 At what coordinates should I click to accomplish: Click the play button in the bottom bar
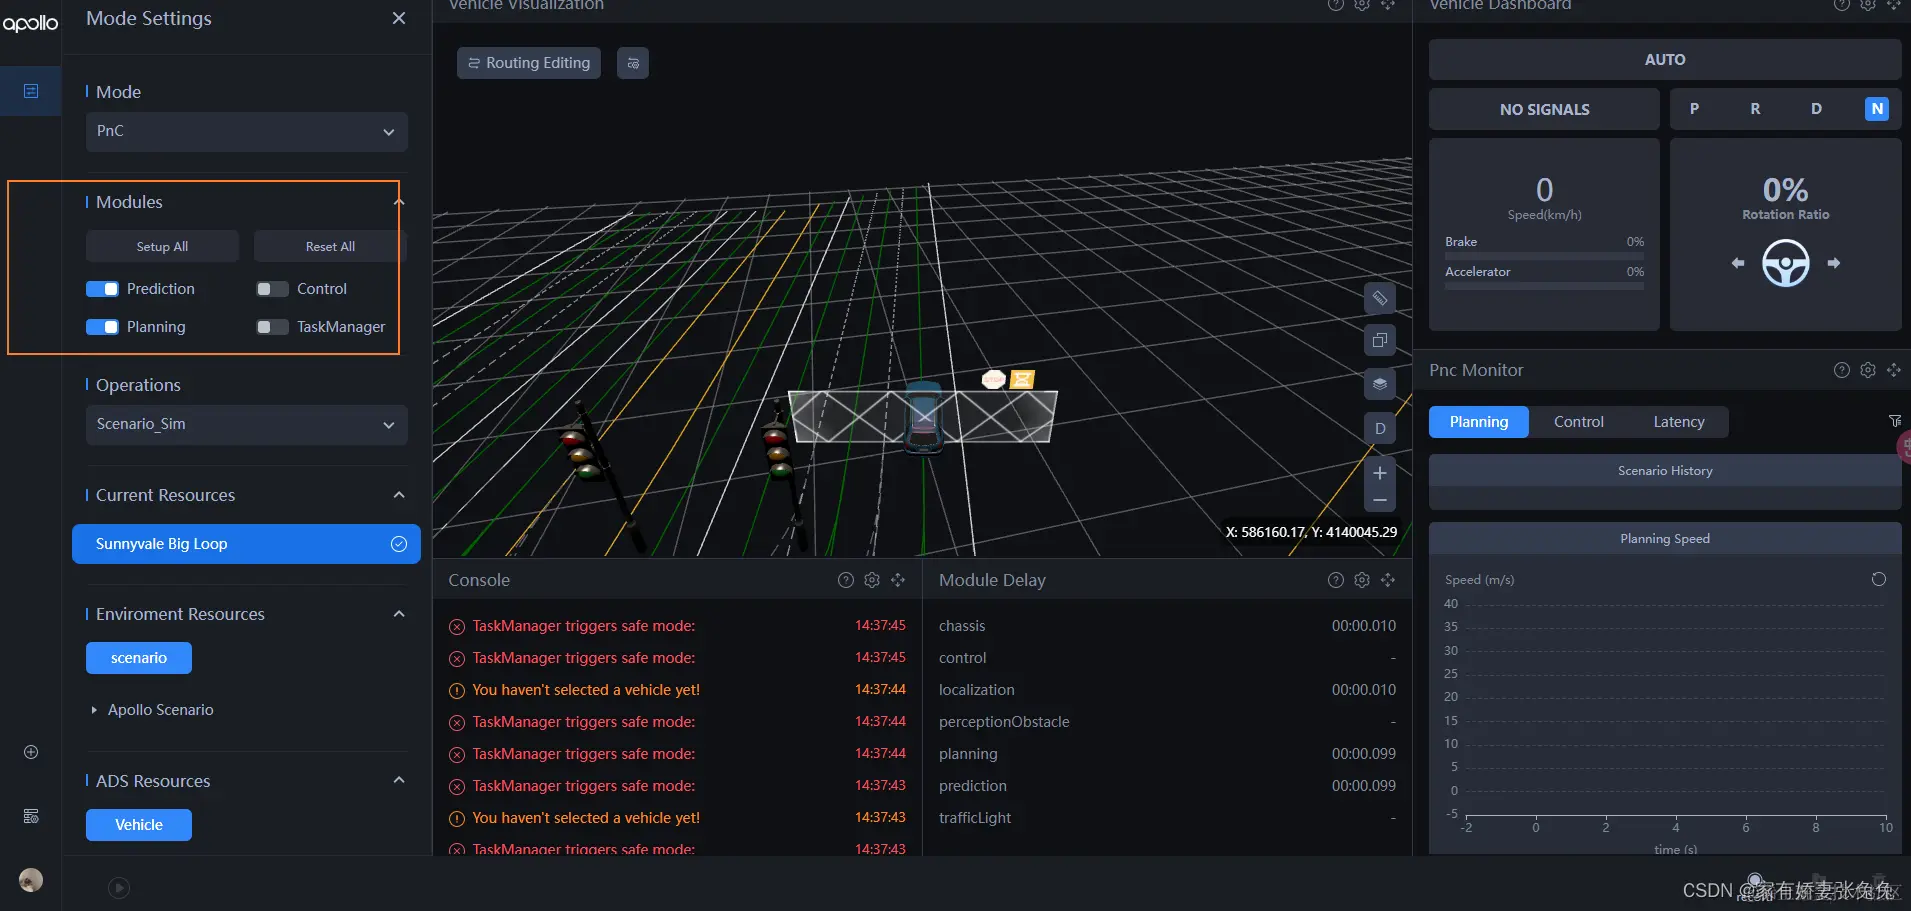[x=119, y=887]
